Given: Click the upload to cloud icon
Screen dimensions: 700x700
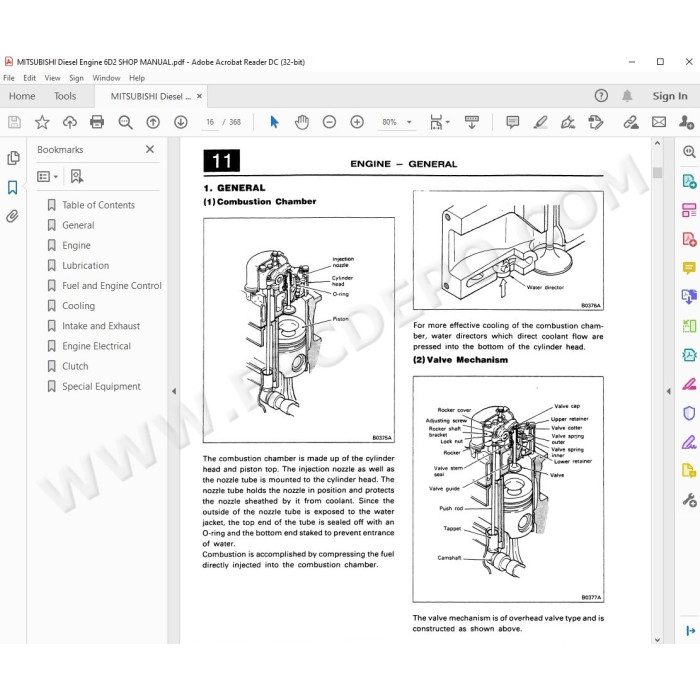Looking at the screenshot, I should tap(70, 122).
